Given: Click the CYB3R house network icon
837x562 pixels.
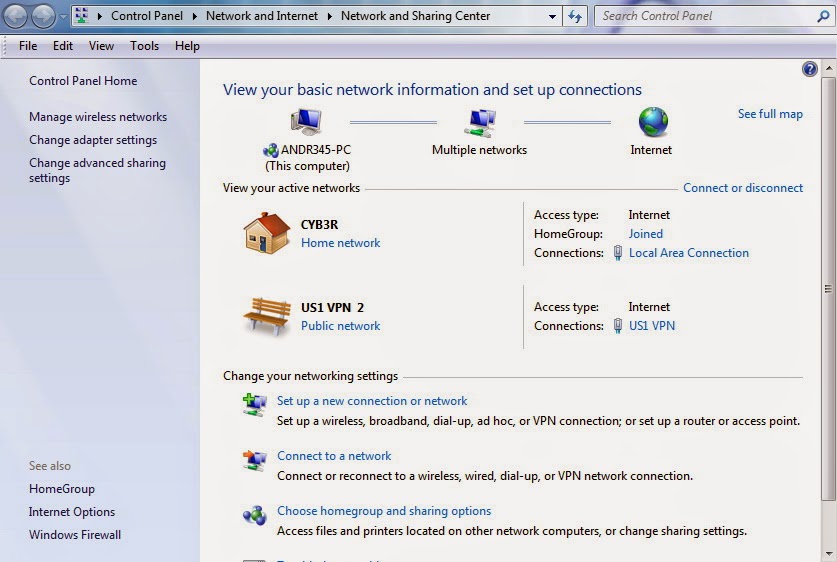Looking at the screenshot, I should (266, 233).
